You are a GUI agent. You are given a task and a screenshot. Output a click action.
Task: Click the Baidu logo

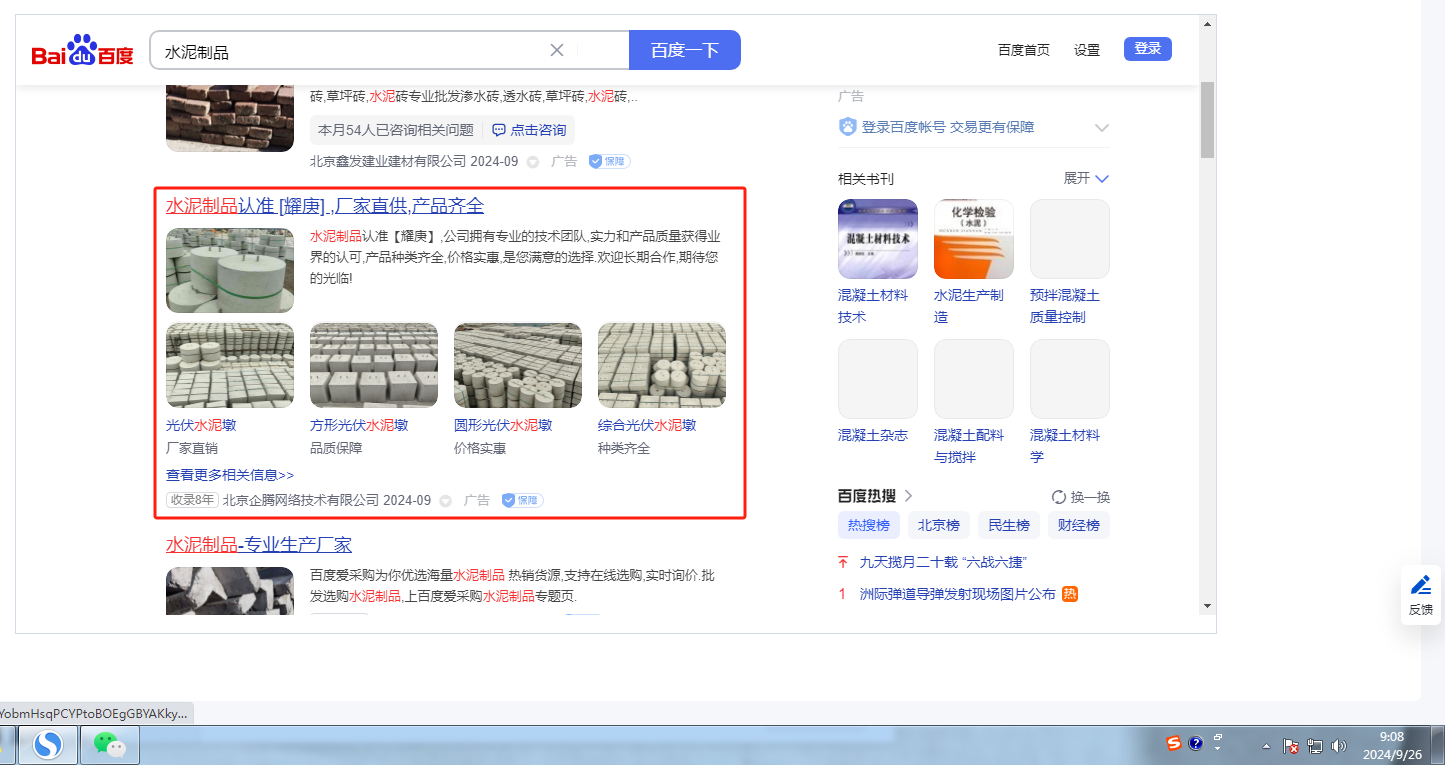tap(82, 50)
